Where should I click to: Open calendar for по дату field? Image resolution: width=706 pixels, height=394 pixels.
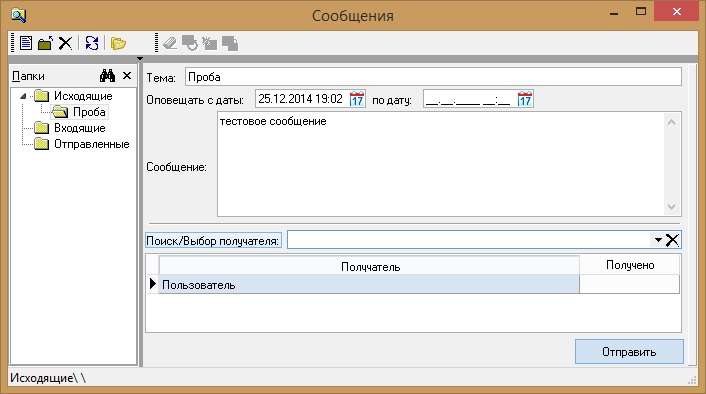525,99
